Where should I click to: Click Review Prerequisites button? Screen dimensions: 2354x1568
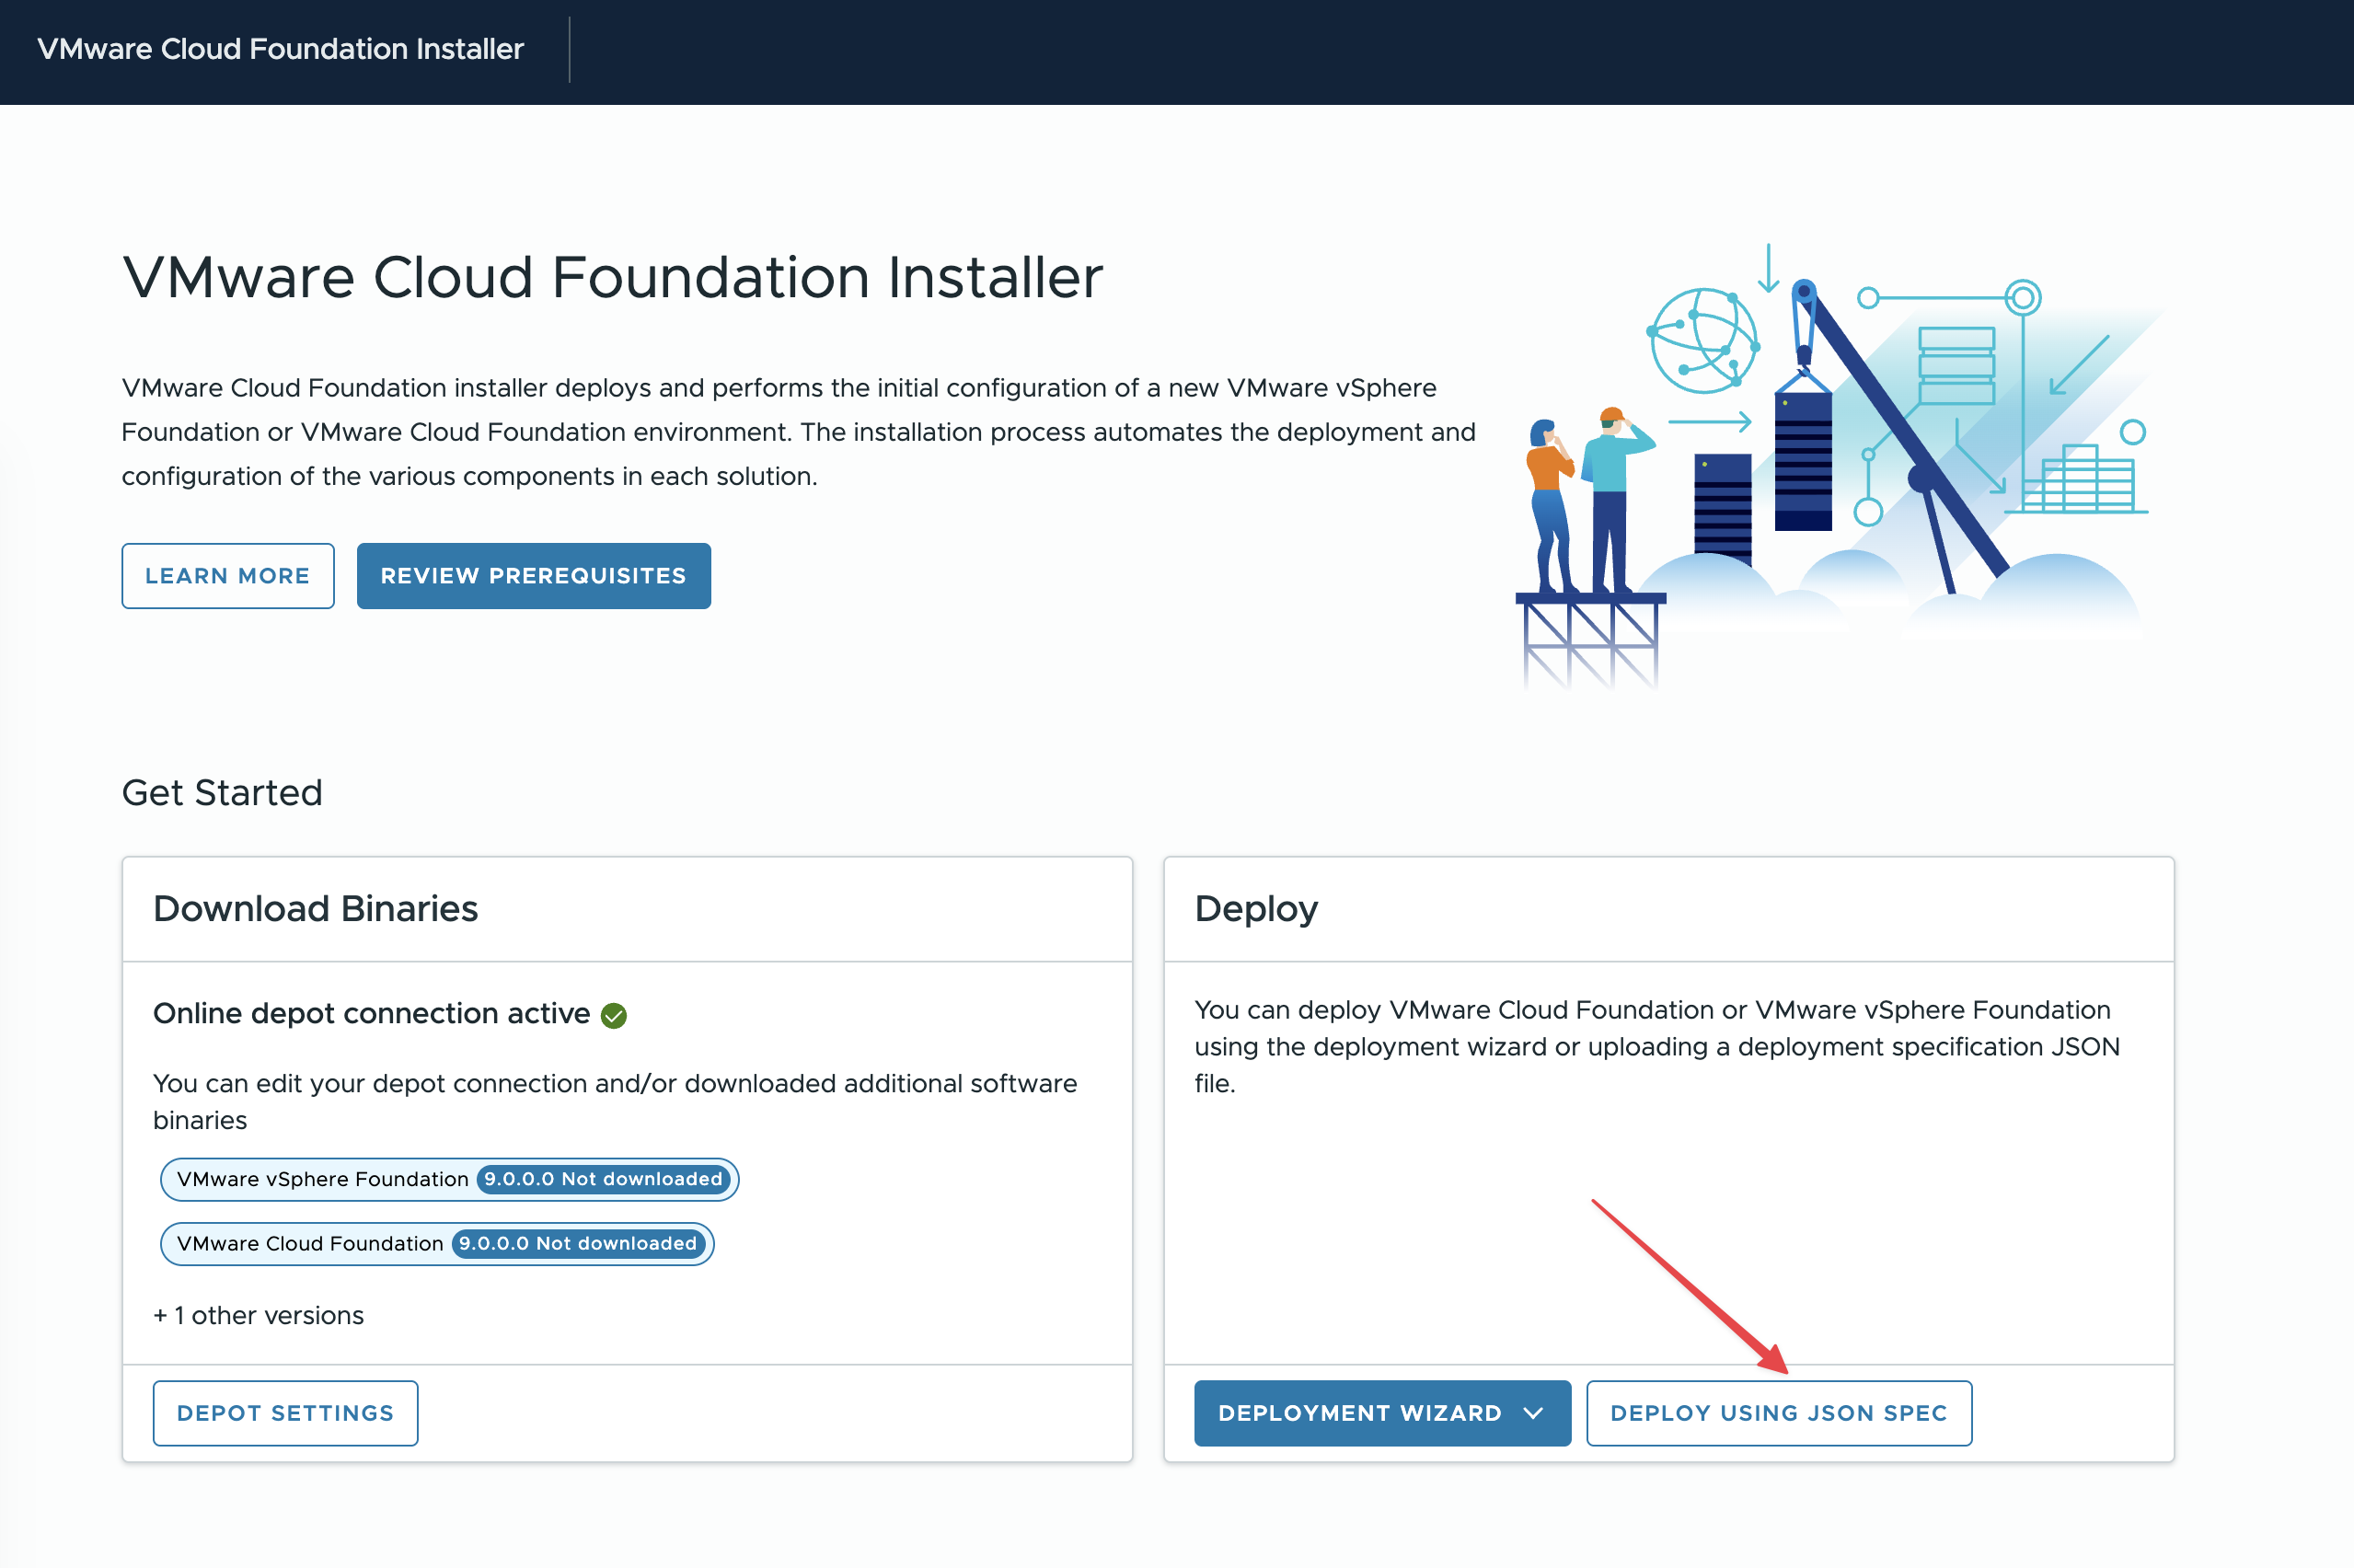click(x=533, y=576)
